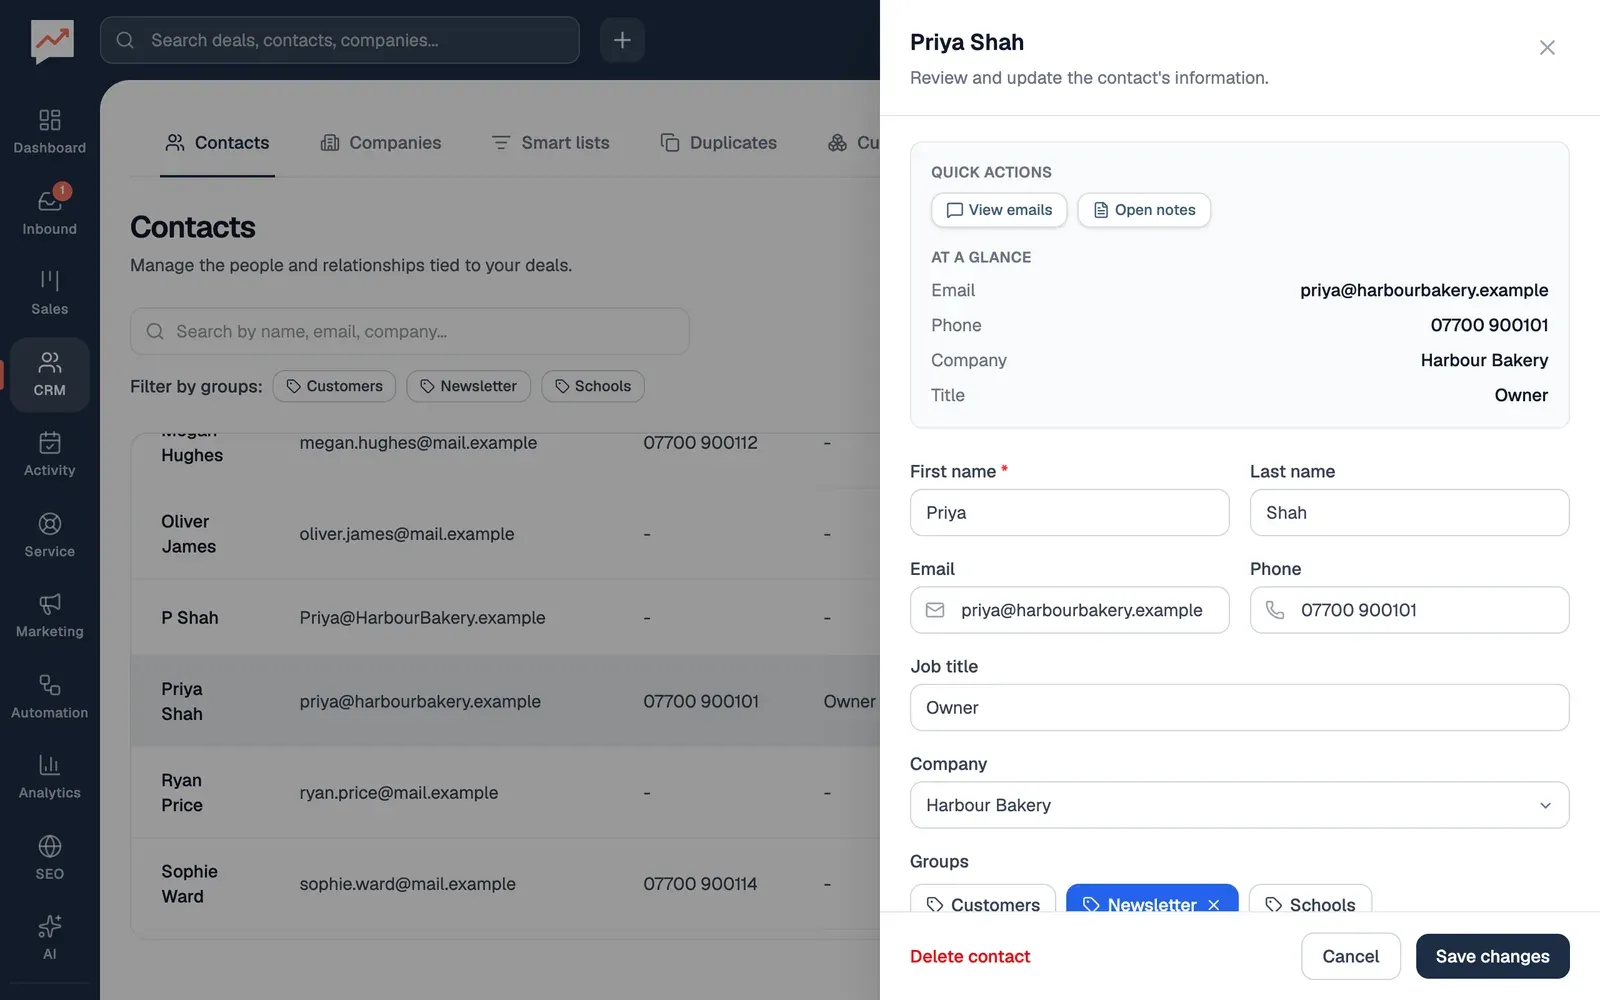
Task: Click the Job title field containing Owner
Action: 1239,708
